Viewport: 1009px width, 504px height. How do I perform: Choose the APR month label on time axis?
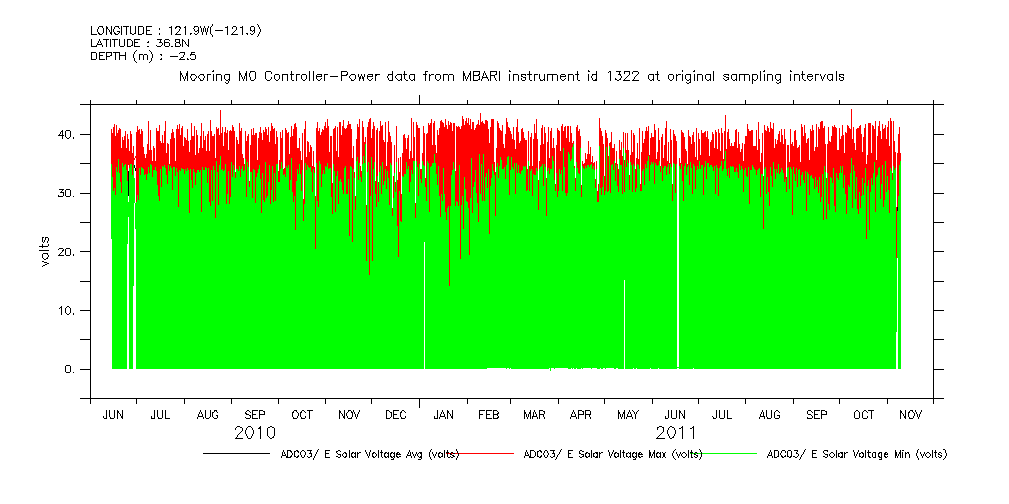pyautogui.click(x=581, y=414)
